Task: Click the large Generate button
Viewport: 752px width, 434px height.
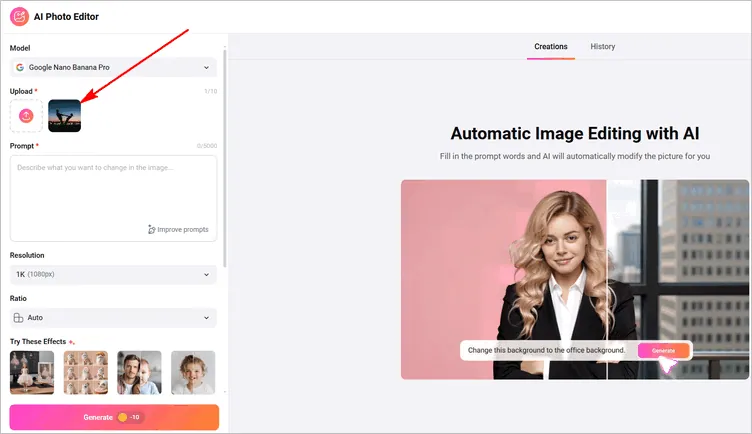Action: pyautogui.click(x=114, y=417)
